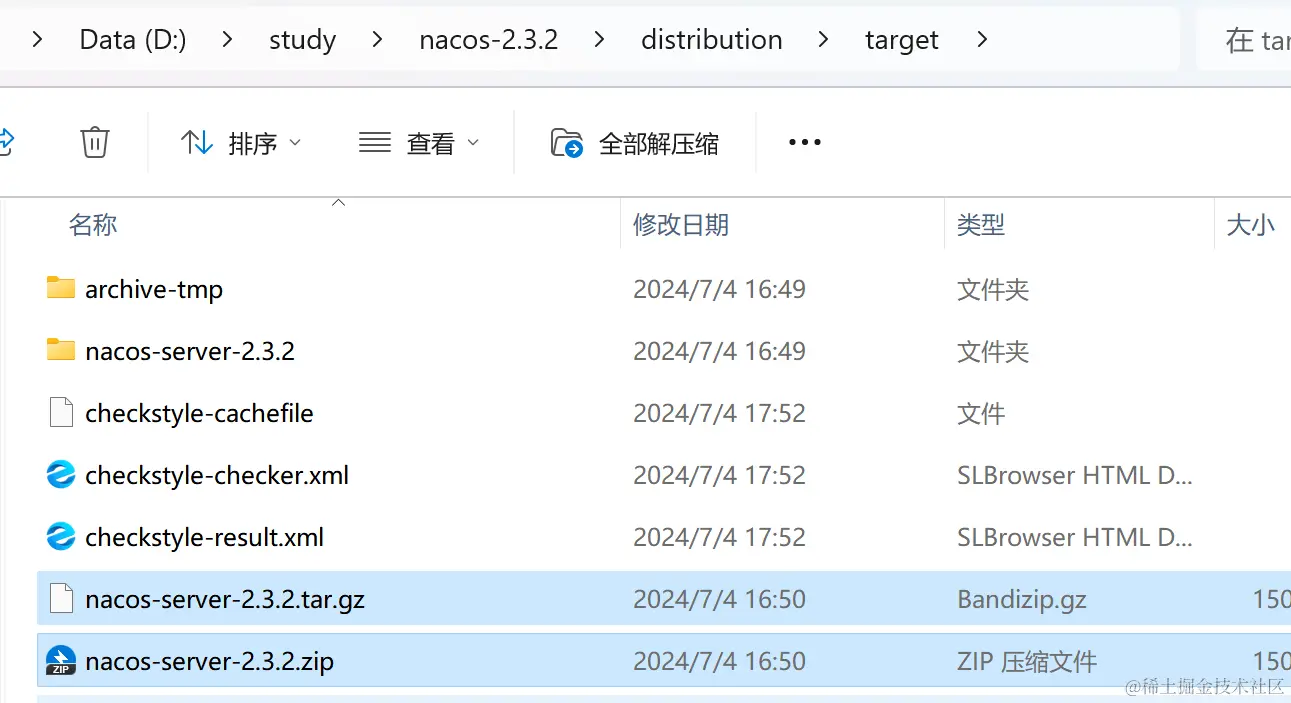Click the delete trash can icon
Image resolution: width=1291 pixels, height=703 pixels.
(x=94, y=143)
